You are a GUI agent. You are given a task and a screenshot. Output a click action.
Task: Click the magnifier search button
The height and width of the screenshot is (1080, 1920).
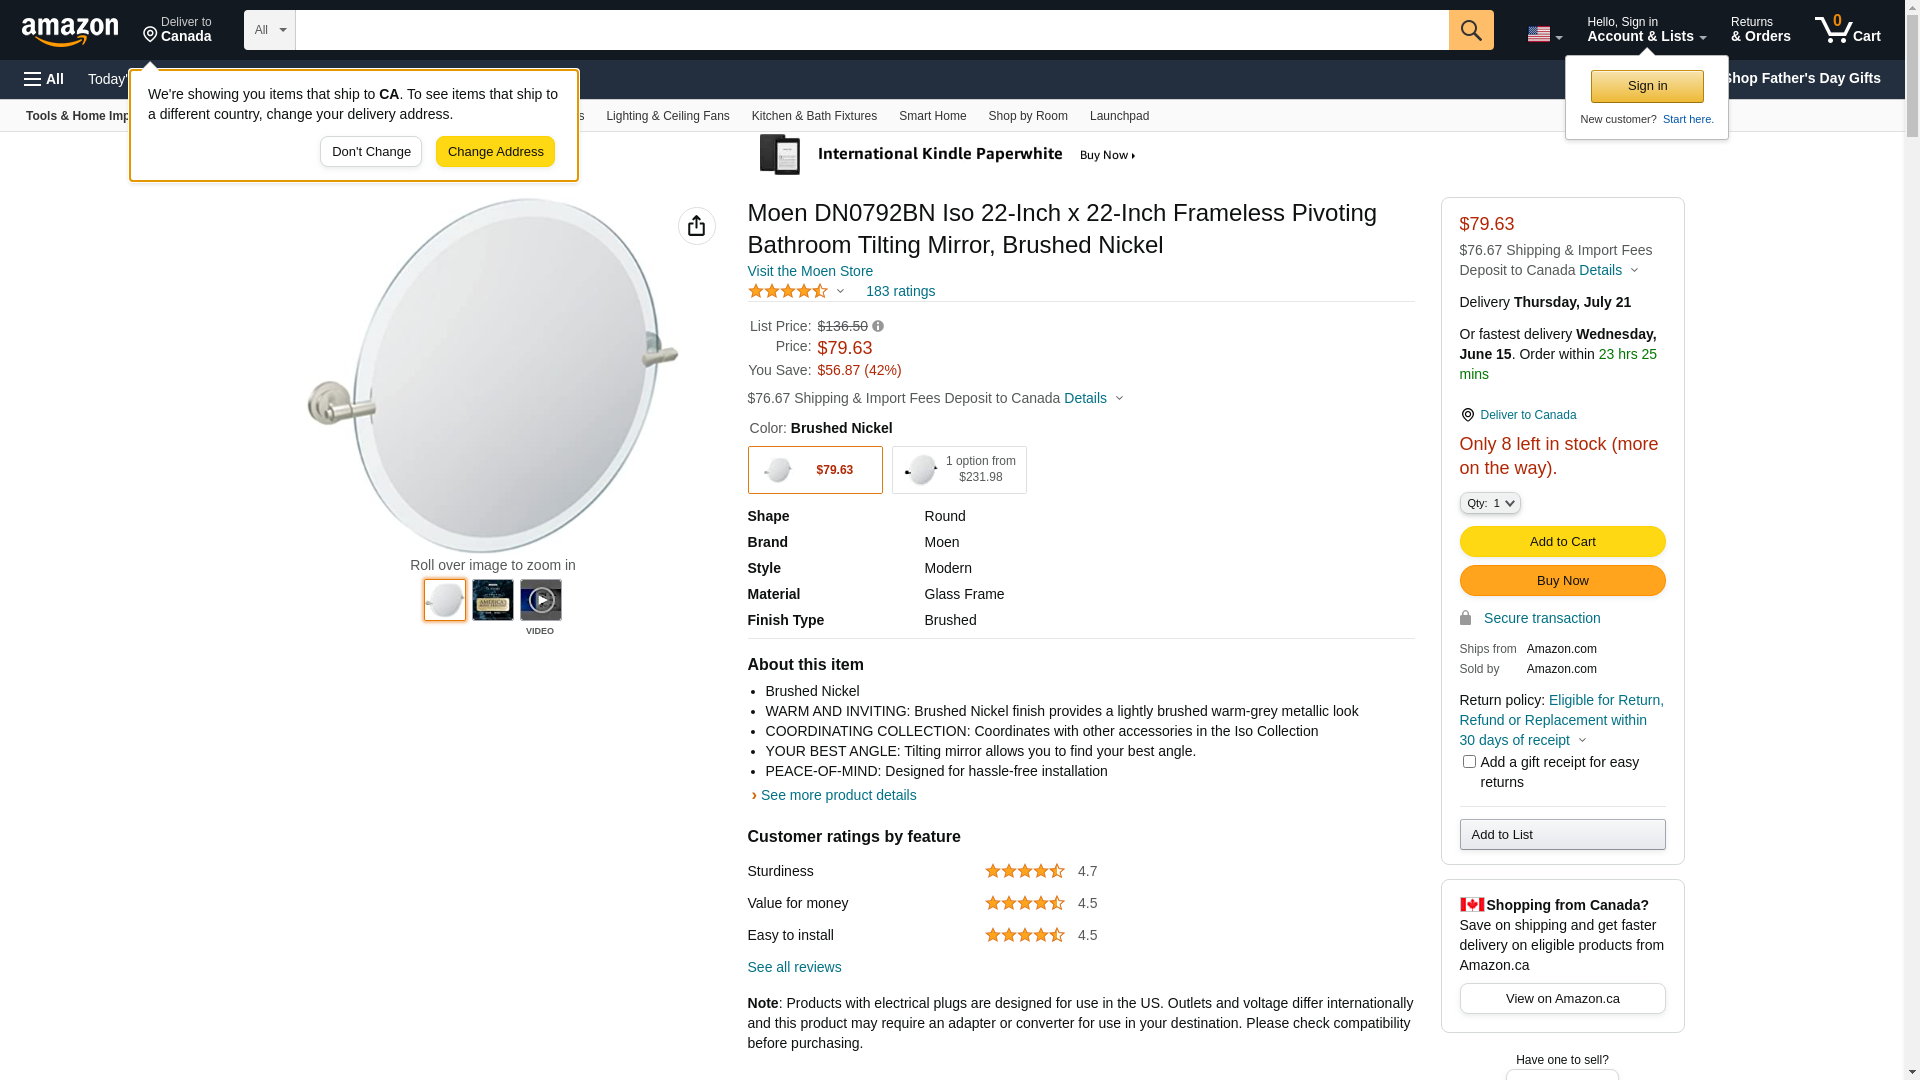1470,30
